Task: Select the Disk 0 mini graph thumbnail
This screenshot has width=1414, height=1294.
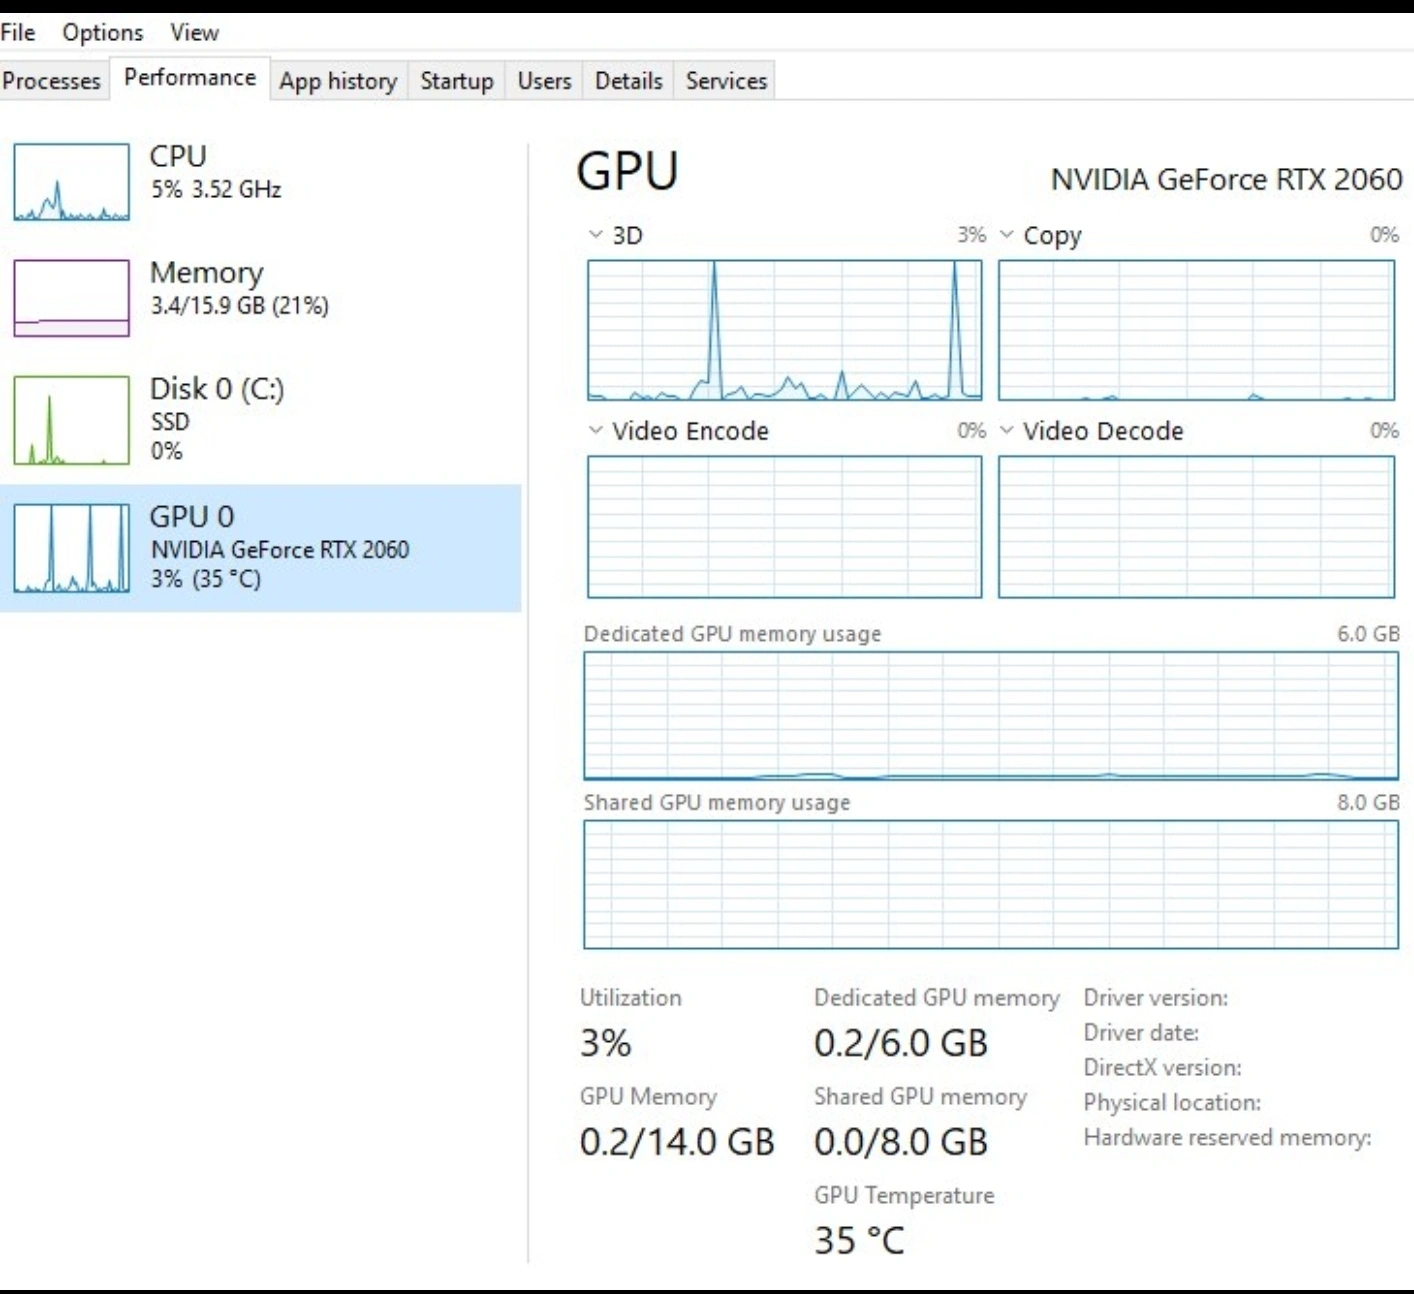Action: pos(71,420)
